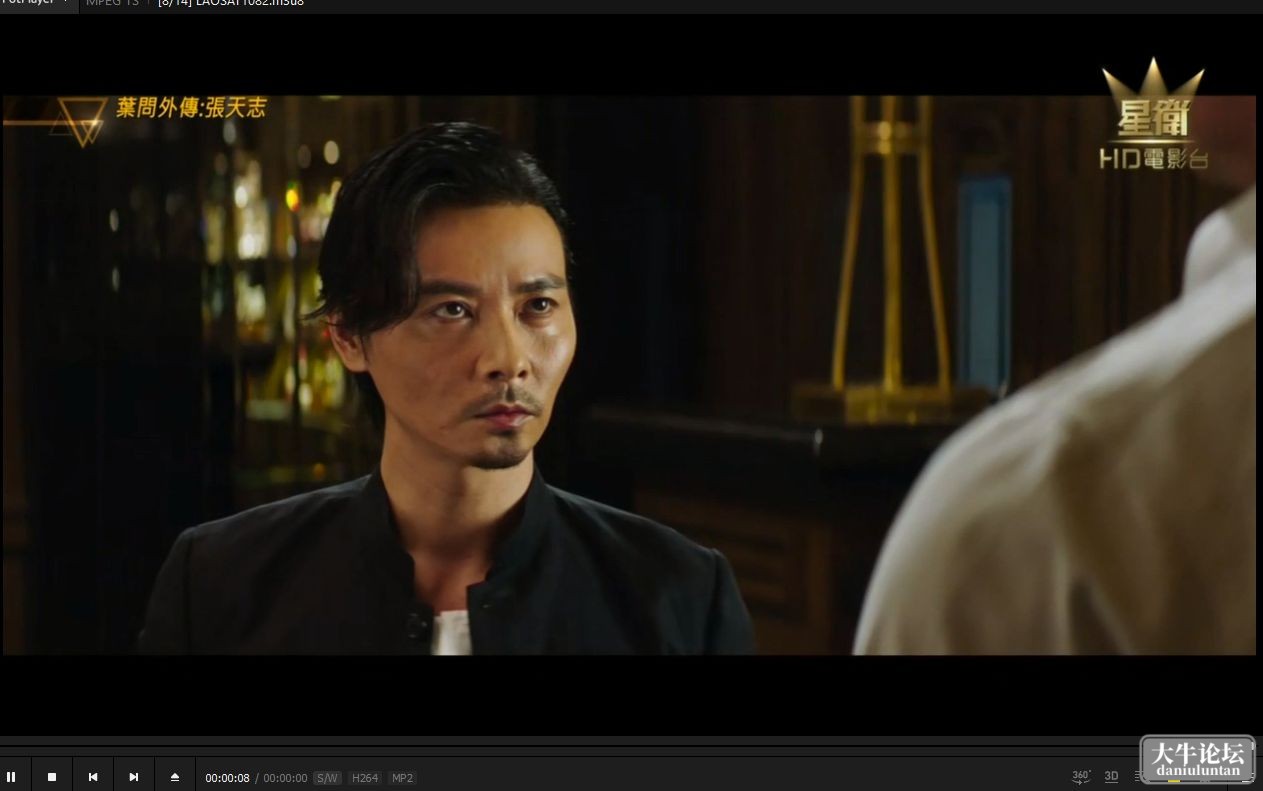Viewport: 1263px width, 791px height.
Task: Stop the video playback
Action: click(x=52, y=777)
